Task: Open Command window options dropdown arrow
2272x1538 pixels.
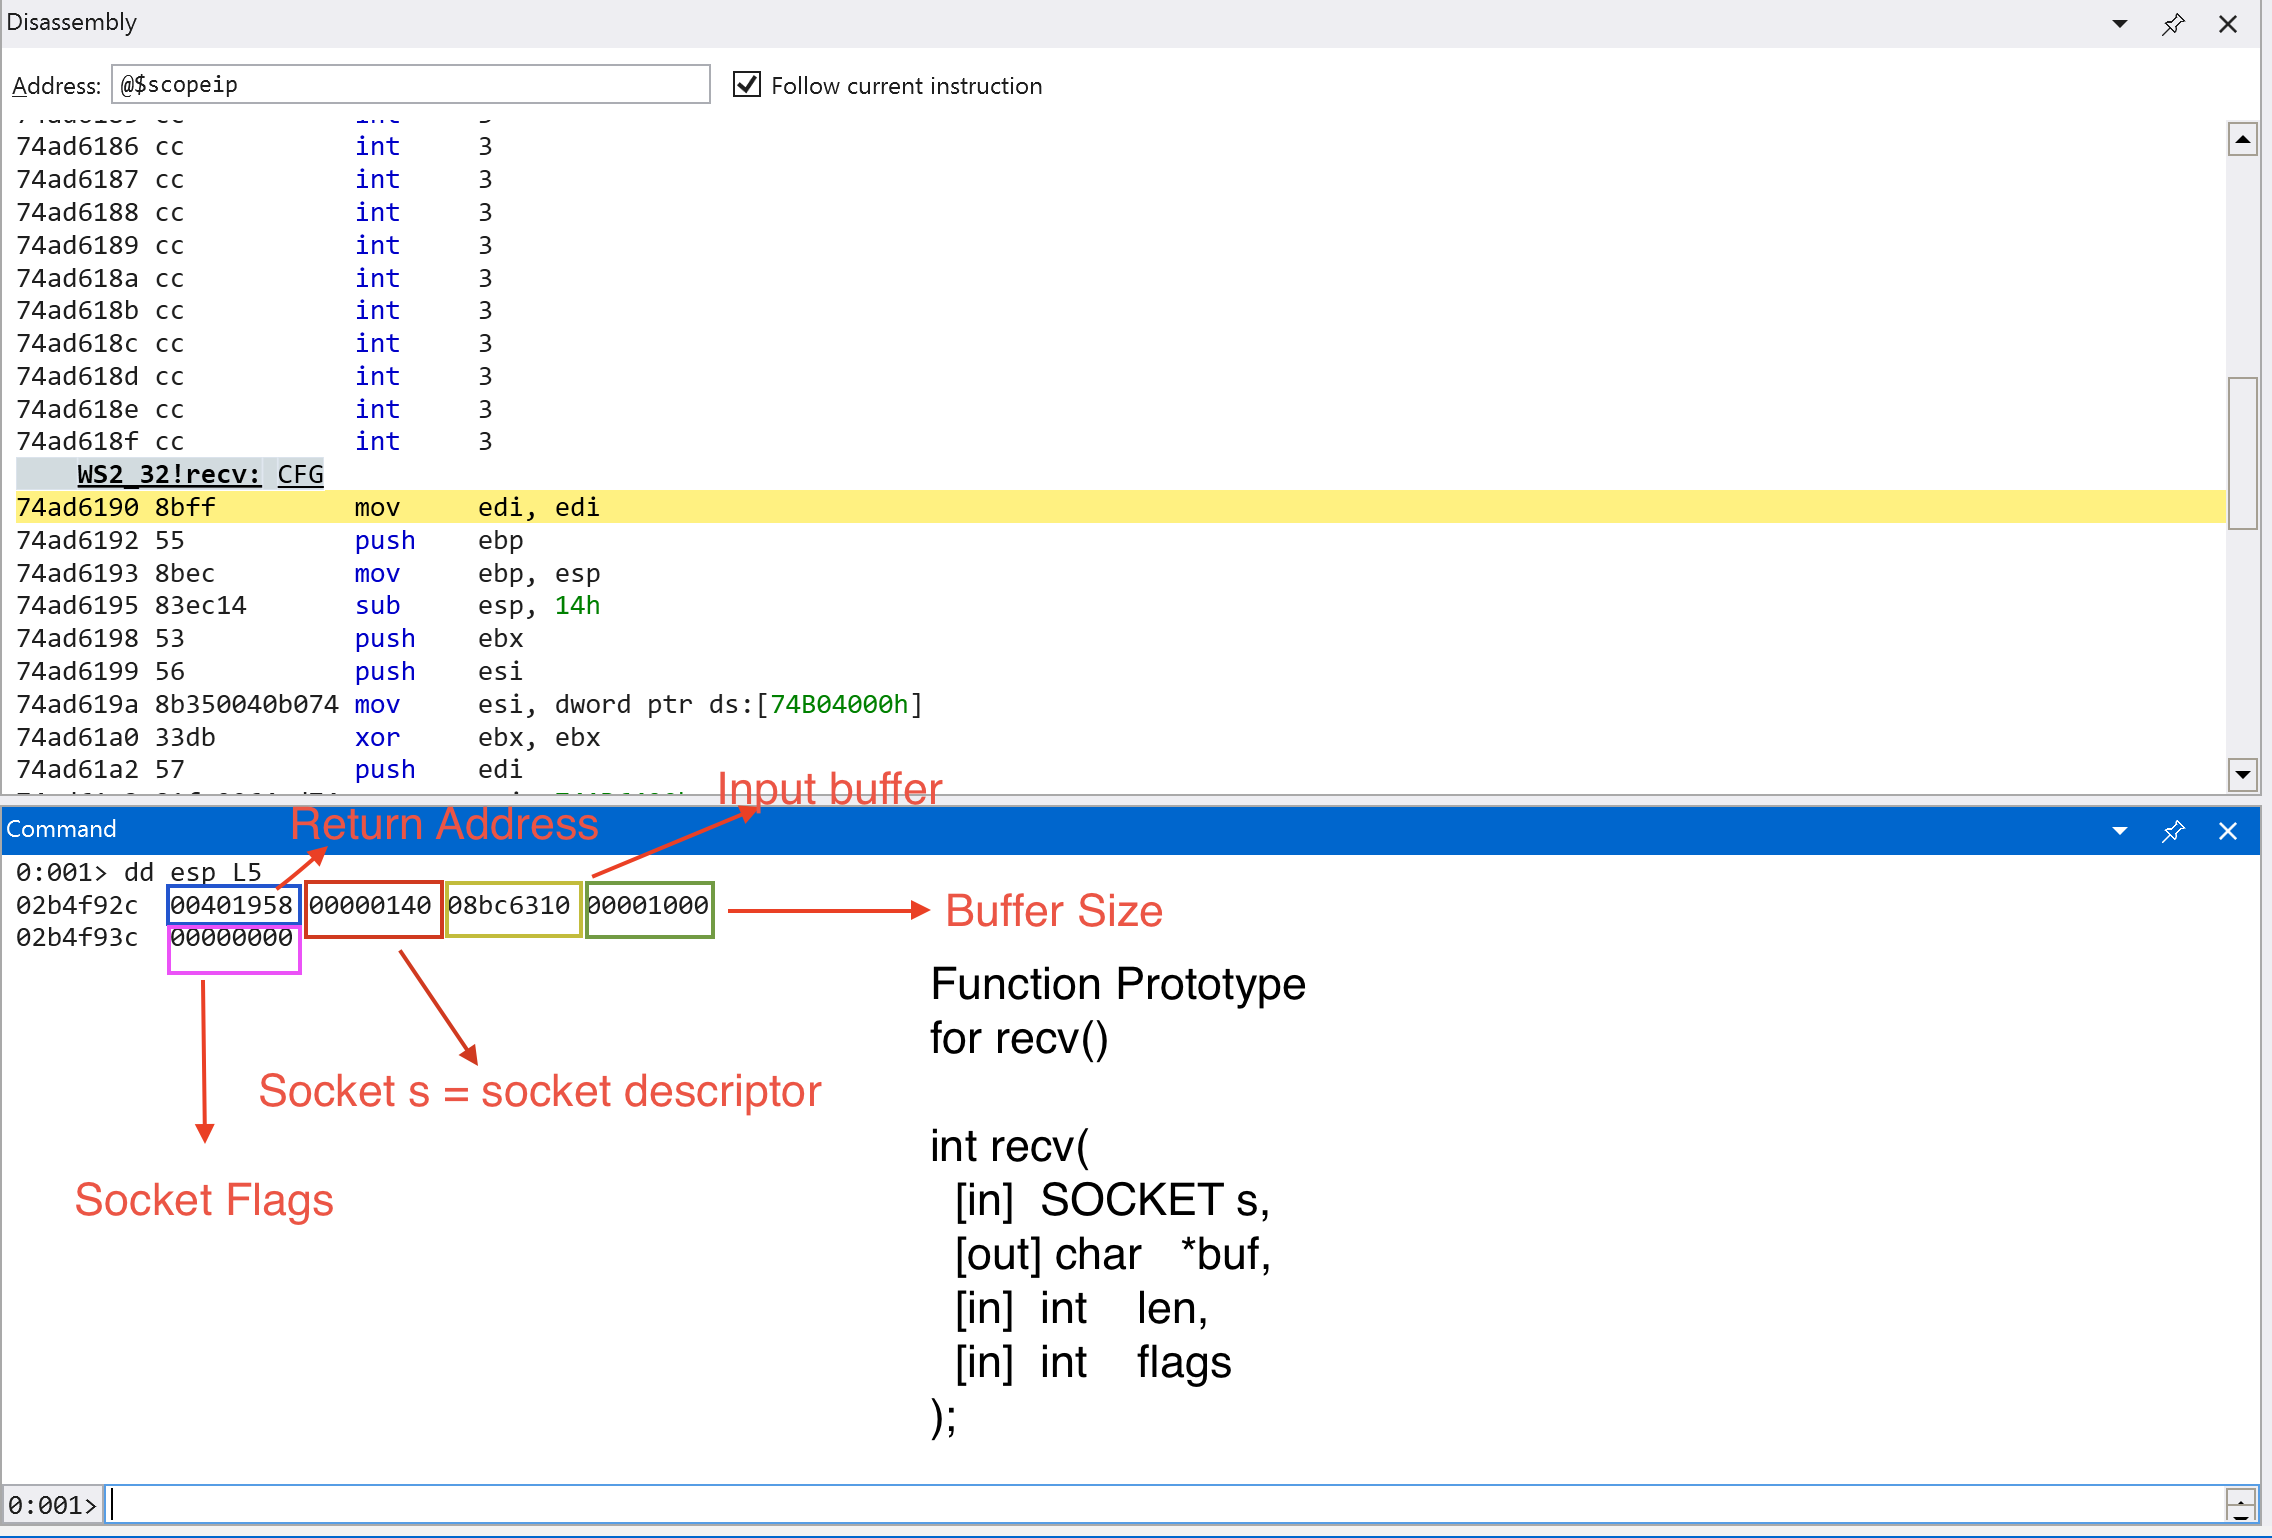Action: (x=2119, y=831)
